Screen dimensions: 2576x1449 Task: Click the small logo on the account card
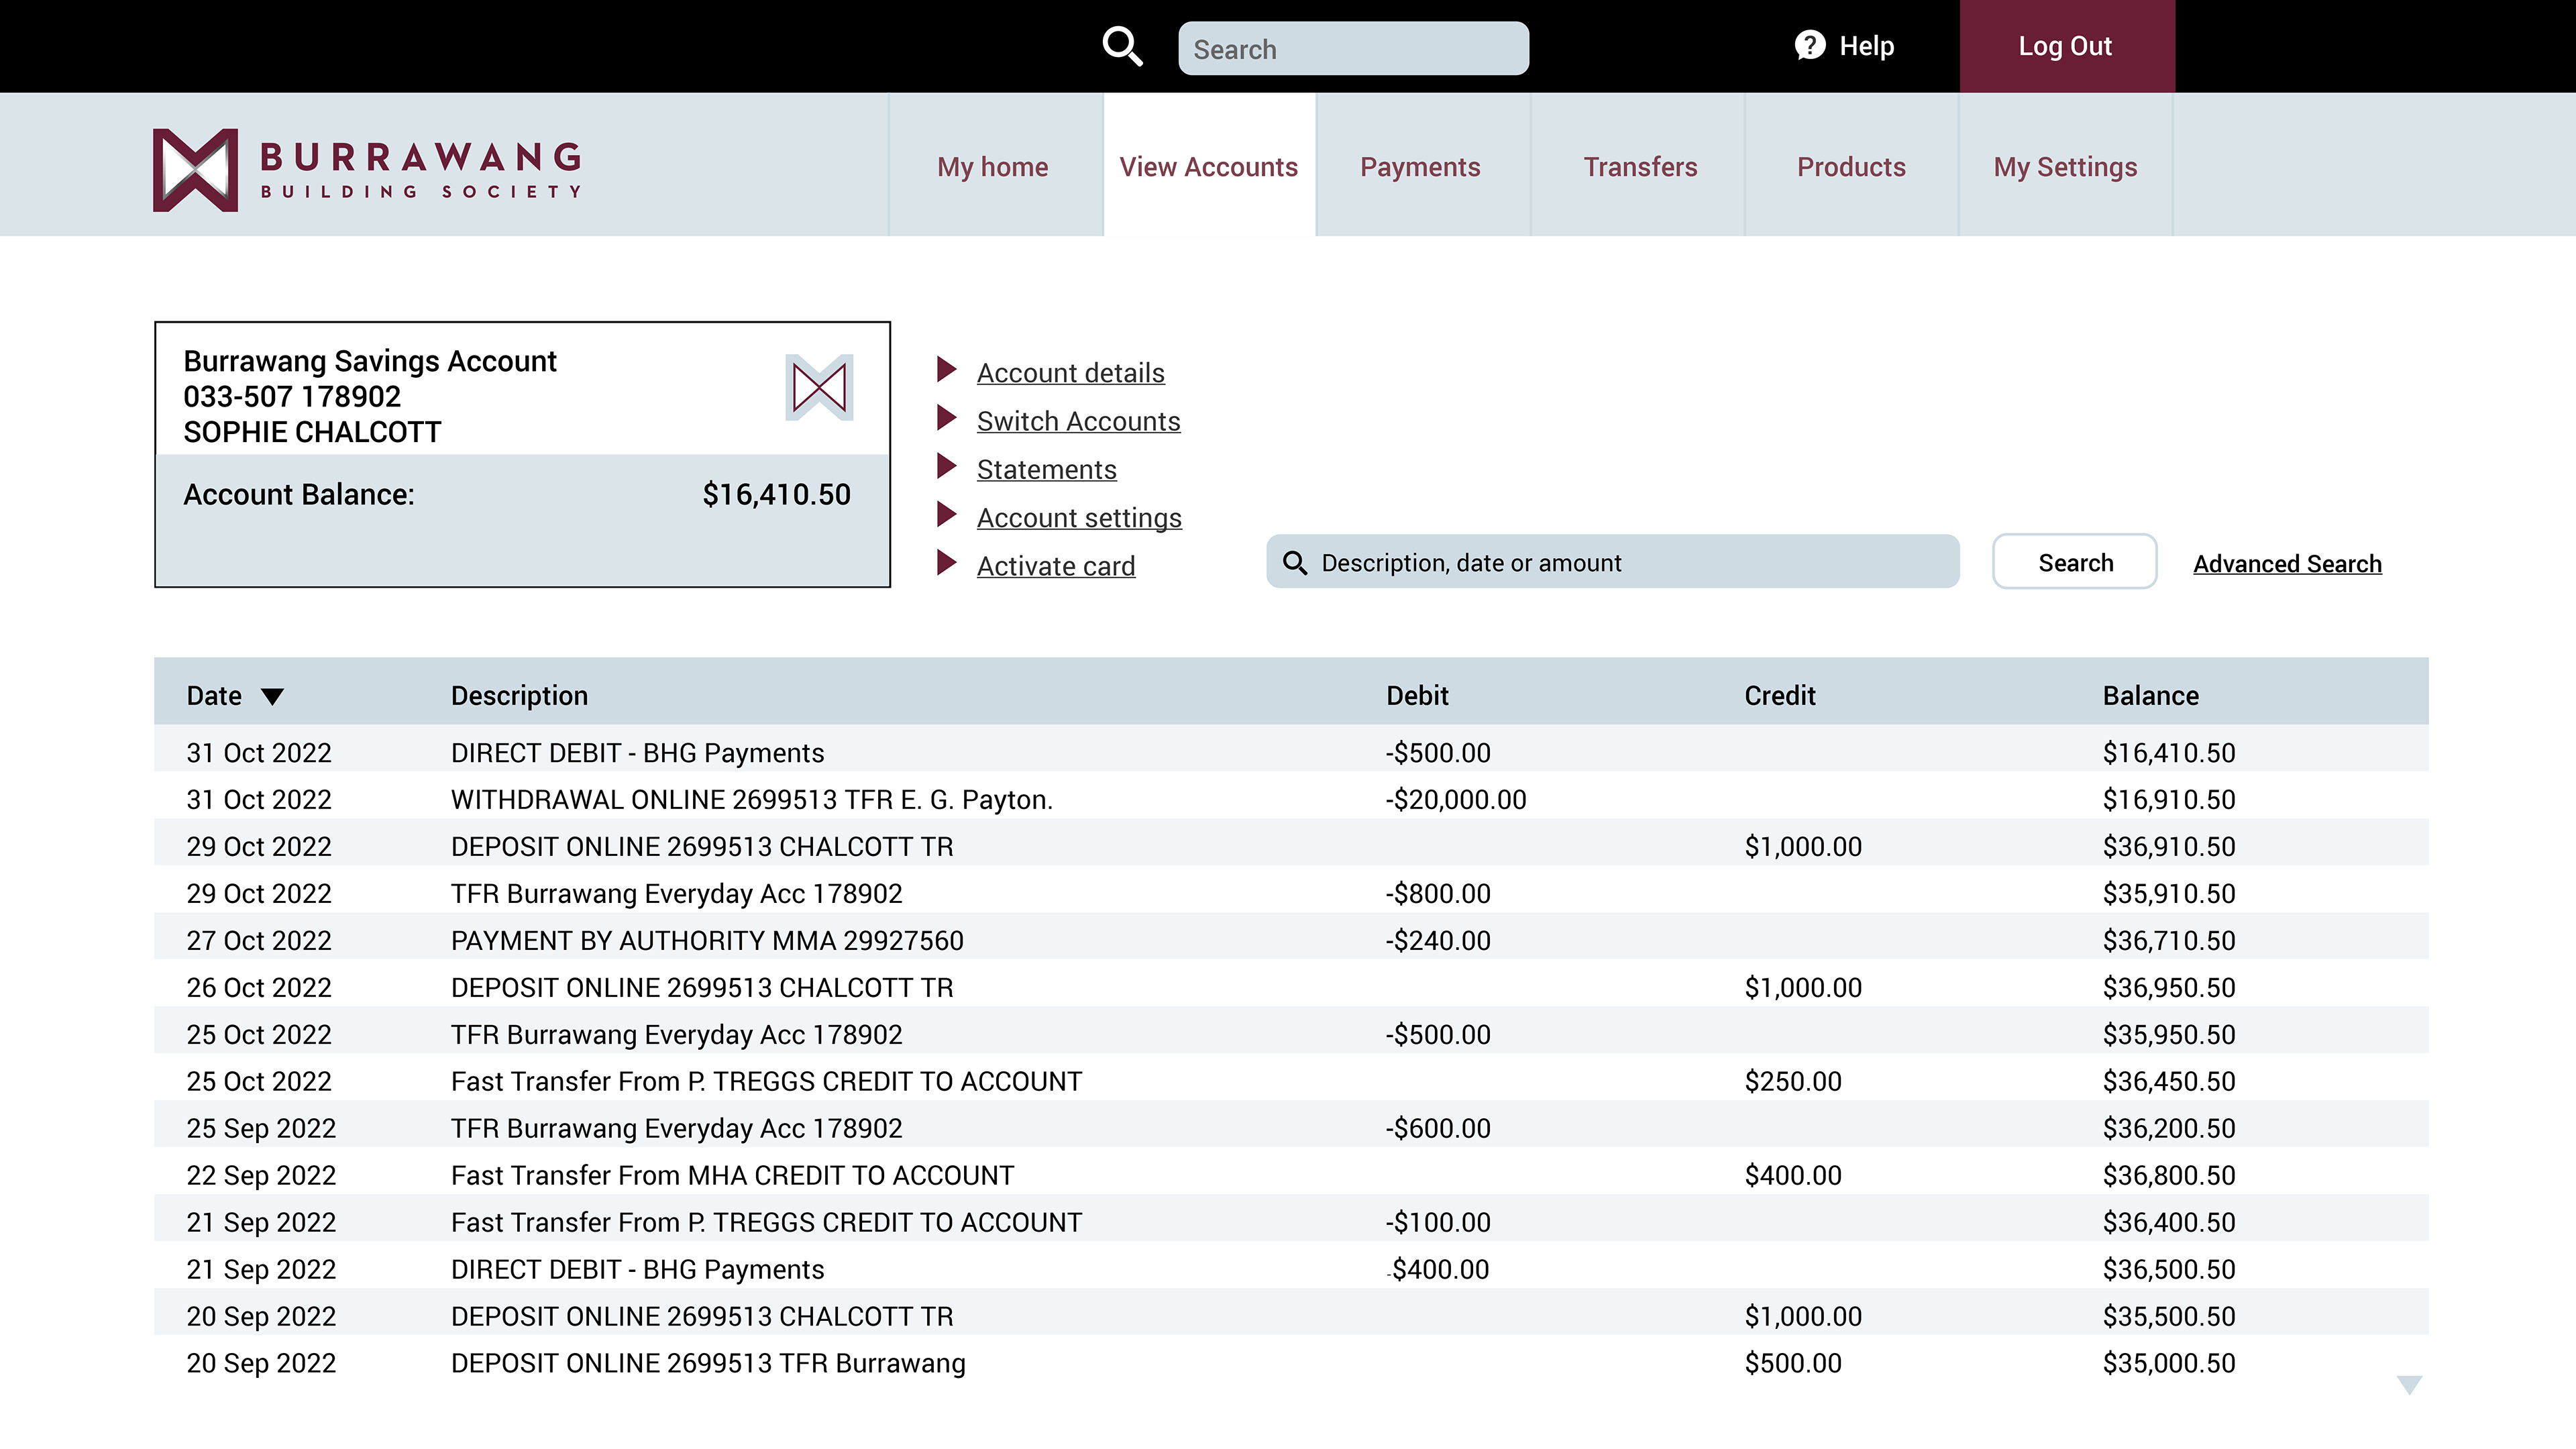pyautogui.click(x=819, y=387)
